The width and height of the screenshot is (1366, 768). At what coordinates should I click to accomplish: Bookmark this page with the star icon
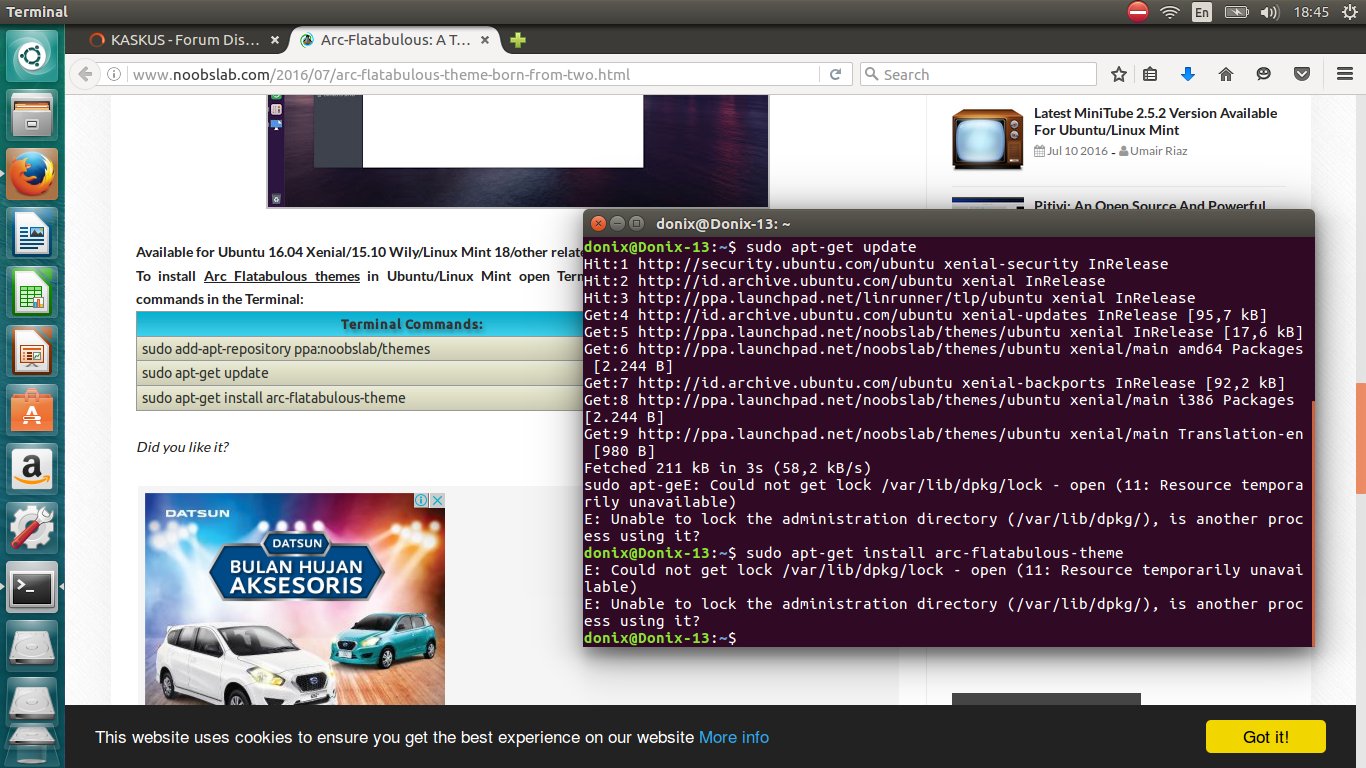pos(1119,74)
